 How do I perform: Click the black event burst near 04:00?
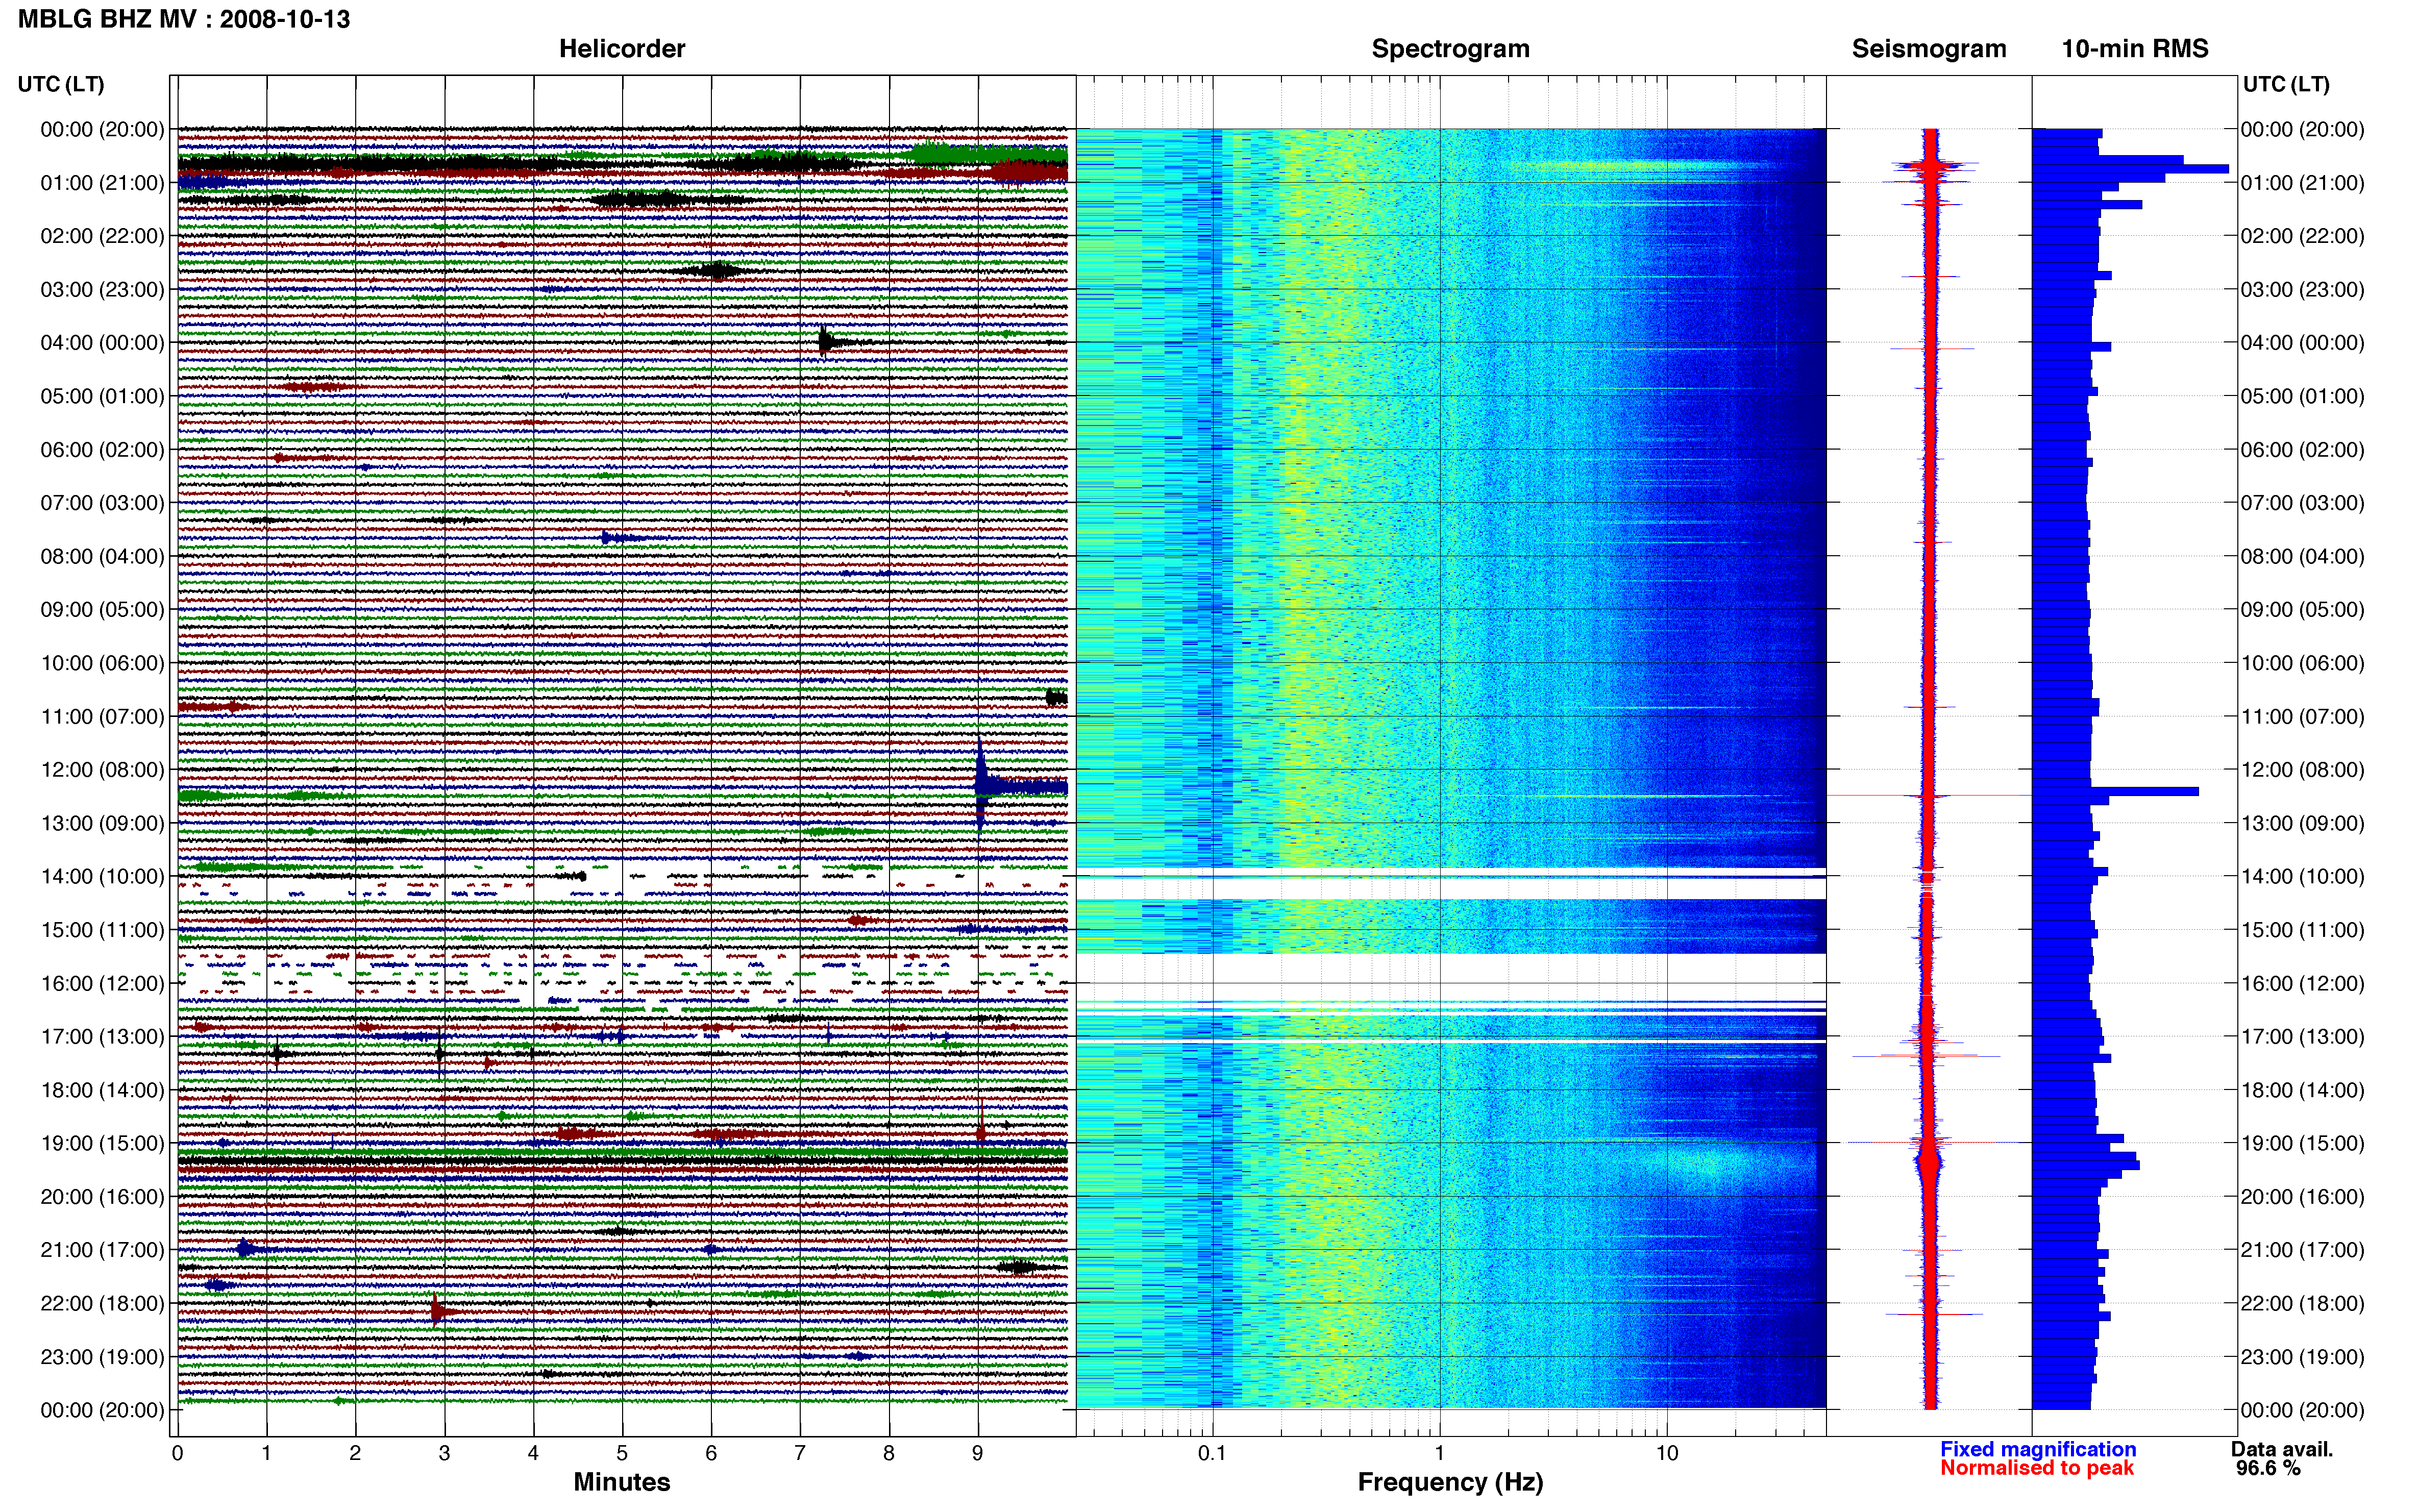(826, 342)
